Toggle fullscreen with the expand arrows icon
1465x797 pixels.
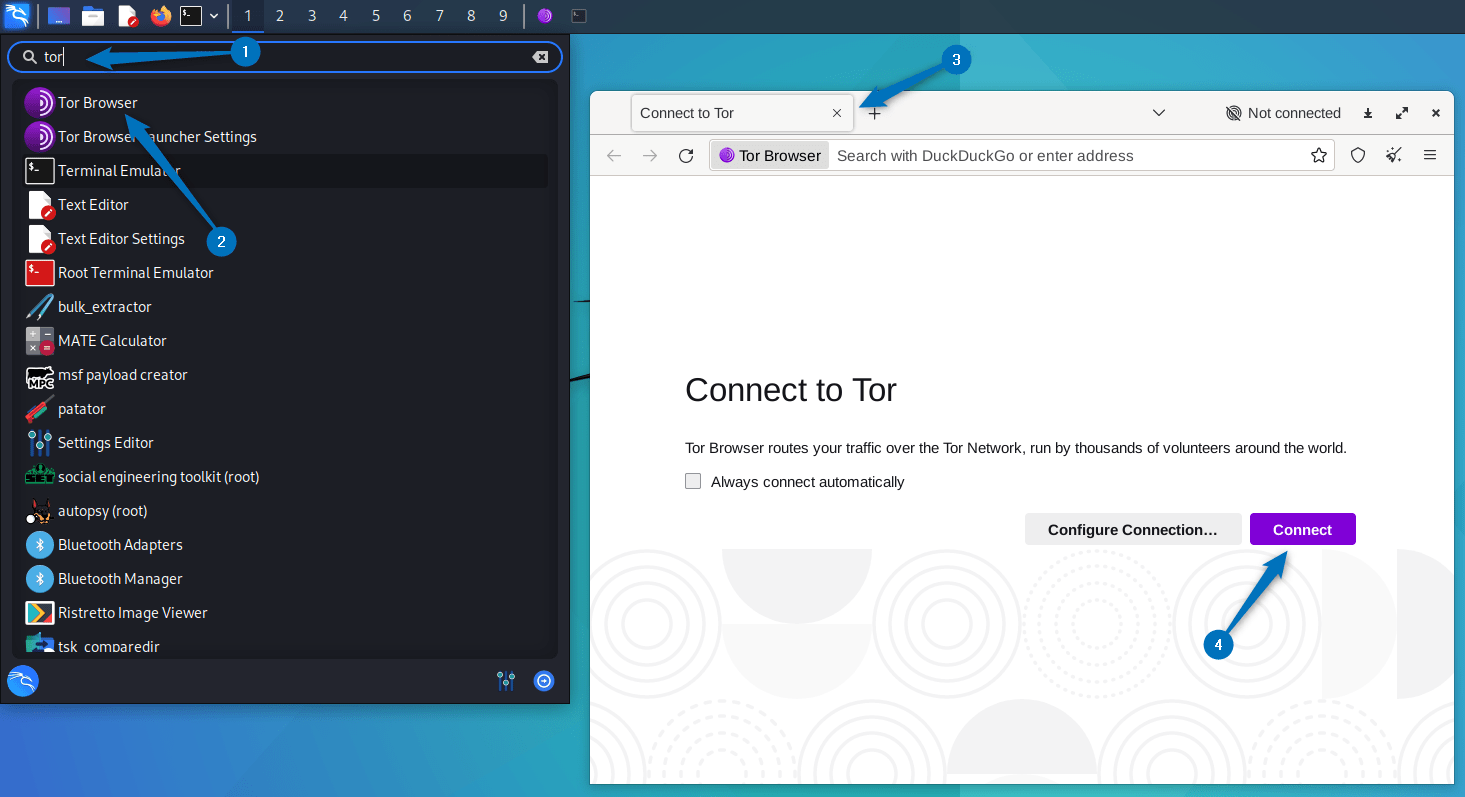[x=1401, y=113]
